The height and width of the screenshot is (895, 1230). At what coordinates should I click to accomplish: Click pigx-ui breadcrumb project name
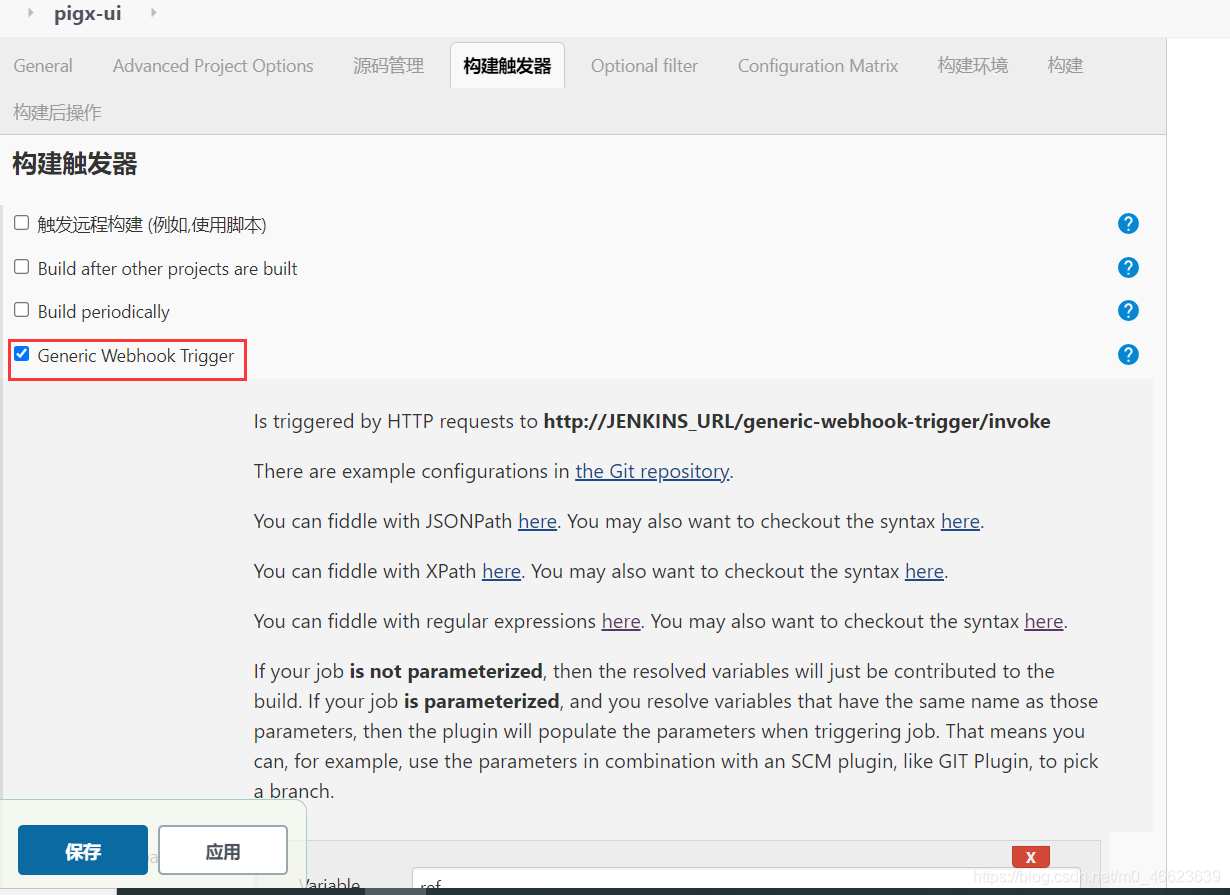(x=88, y=14)
